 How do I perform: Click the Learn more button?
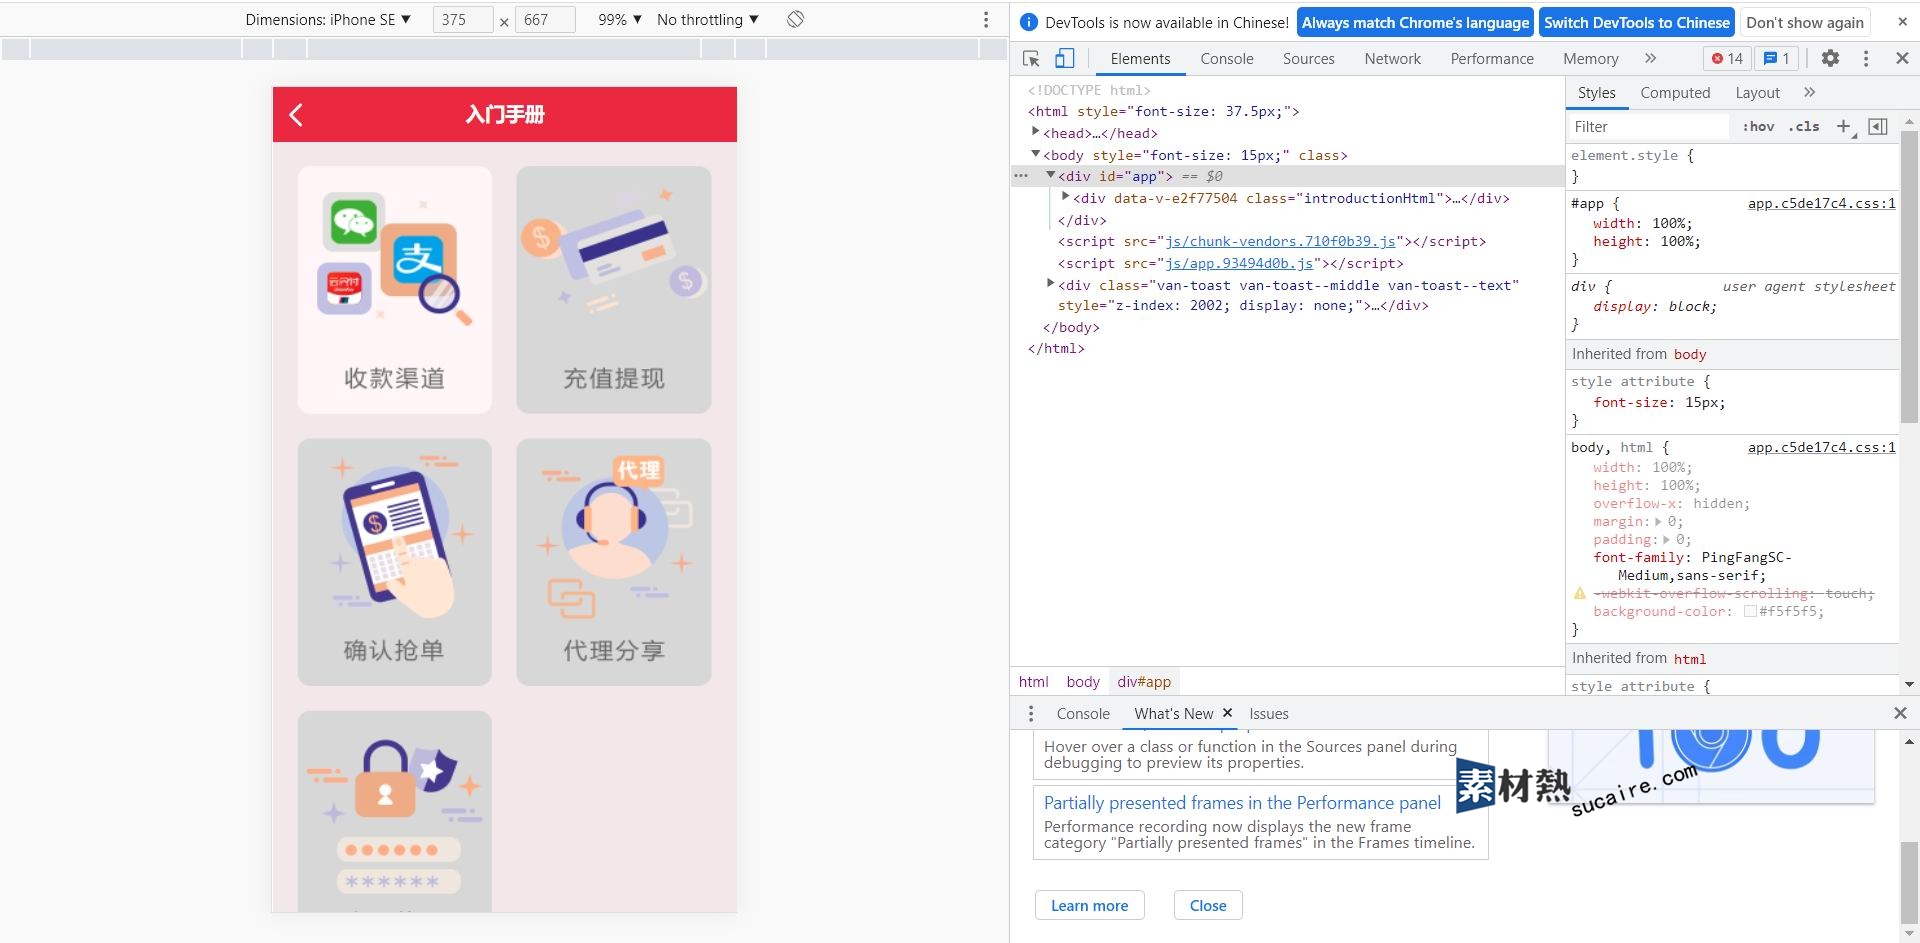tap(1089, 906)
